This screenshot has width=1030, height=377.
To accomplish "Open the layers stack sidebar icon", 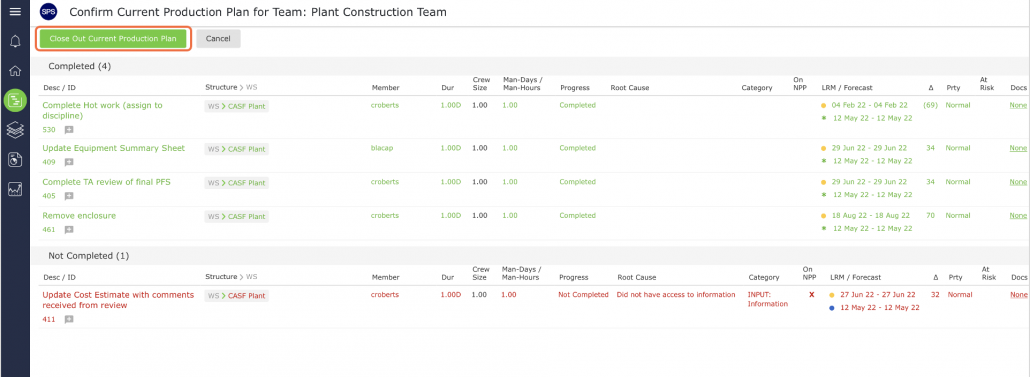I will pyautogui.click(x=14, y=129).
